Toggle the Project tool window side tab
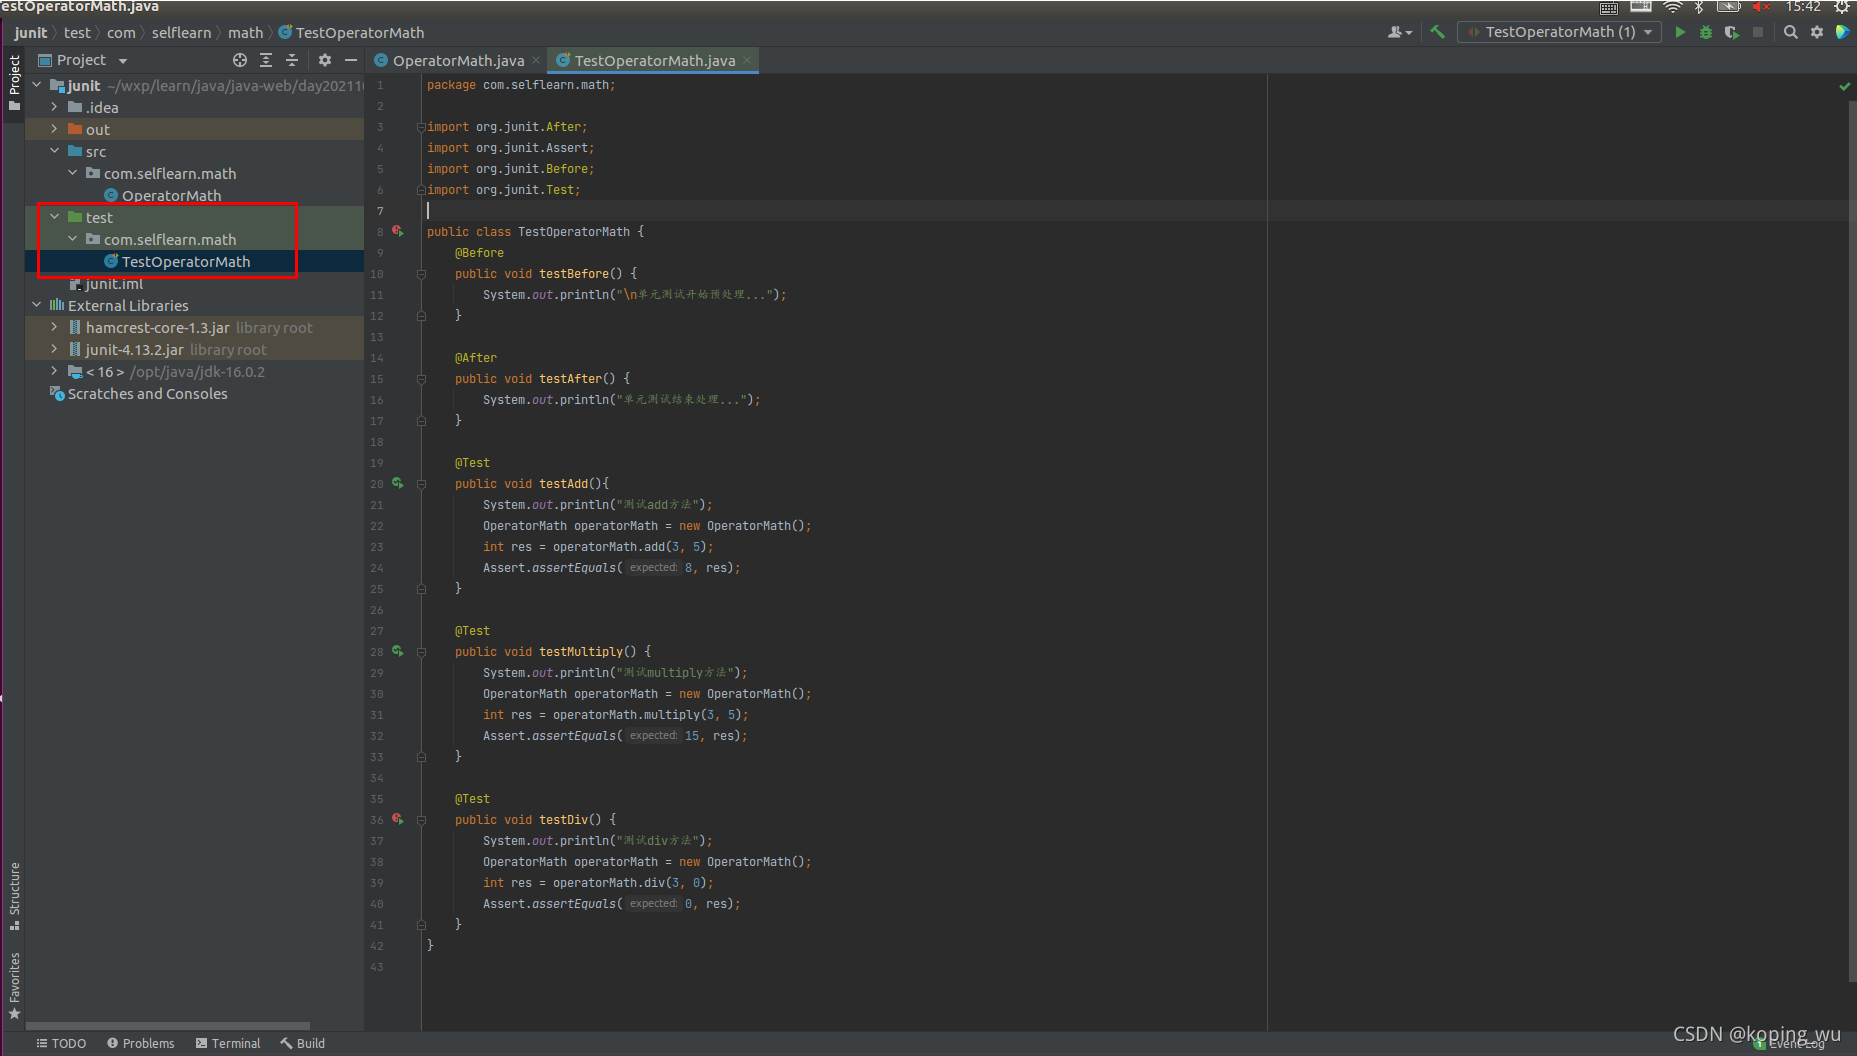 click(x=14, y=83)
